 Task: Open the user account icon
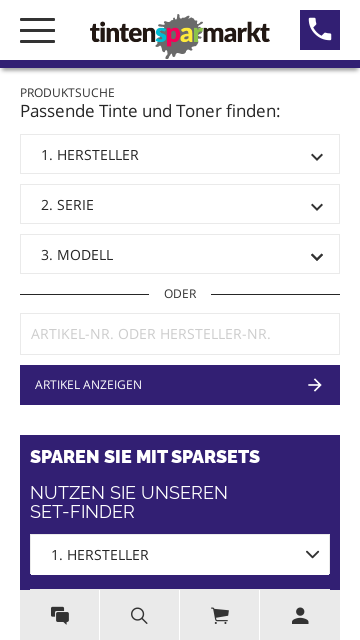pyautogui.click(x=300, y=615)
